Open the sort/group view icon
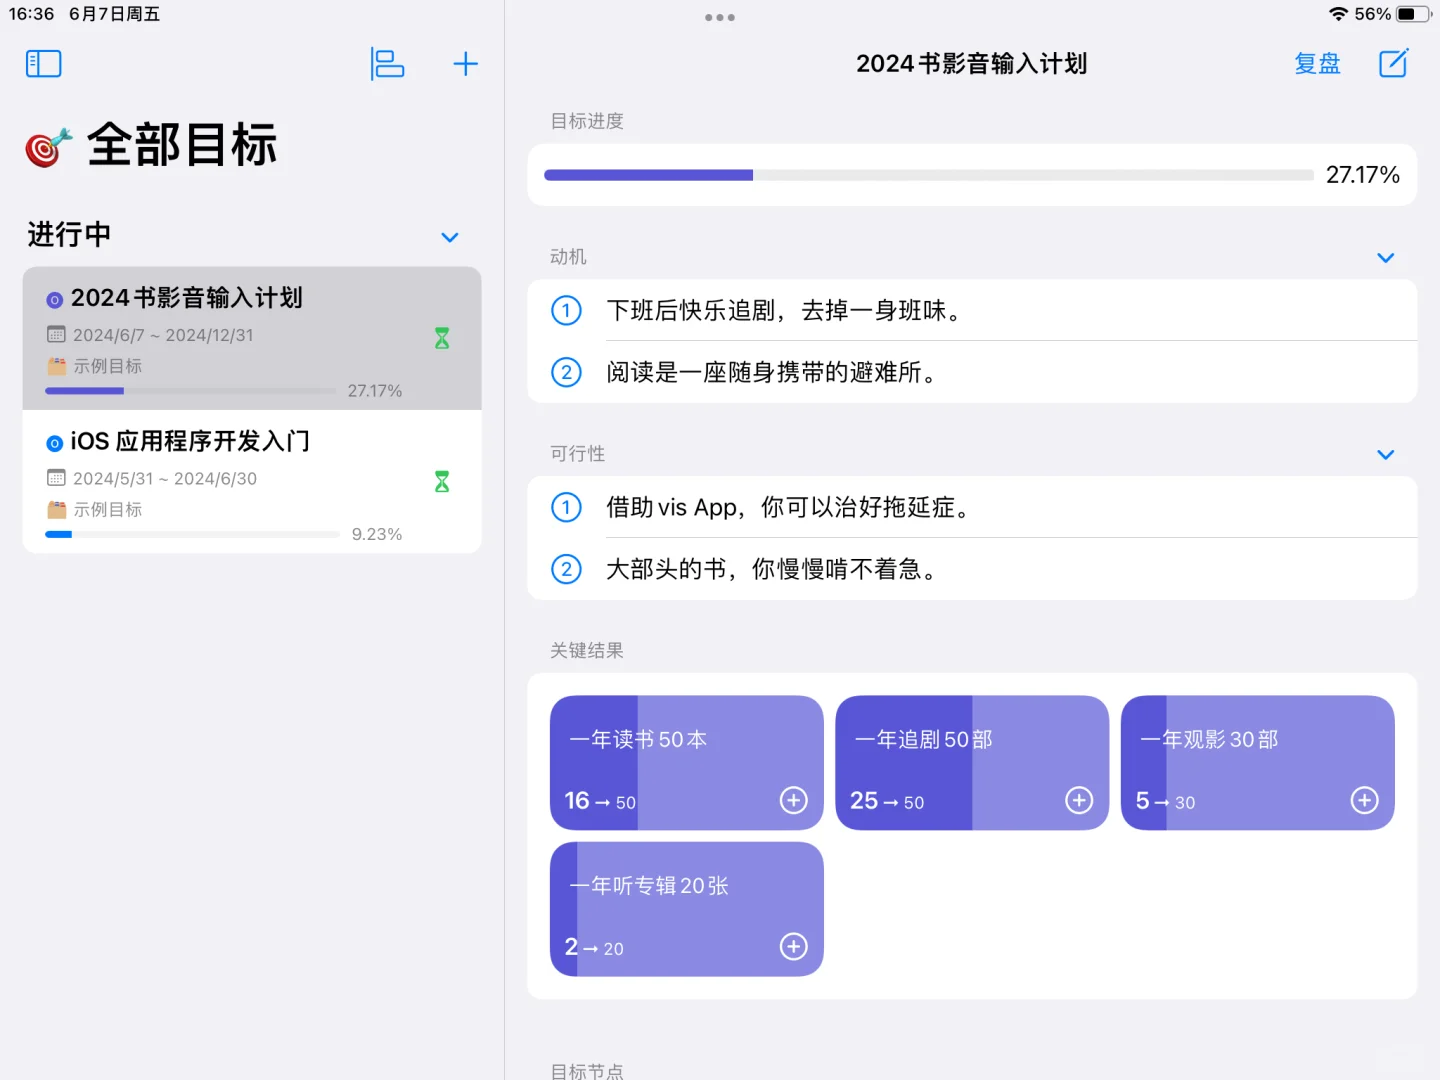Screen dimensions: 1440x1080 coord(387,63)
